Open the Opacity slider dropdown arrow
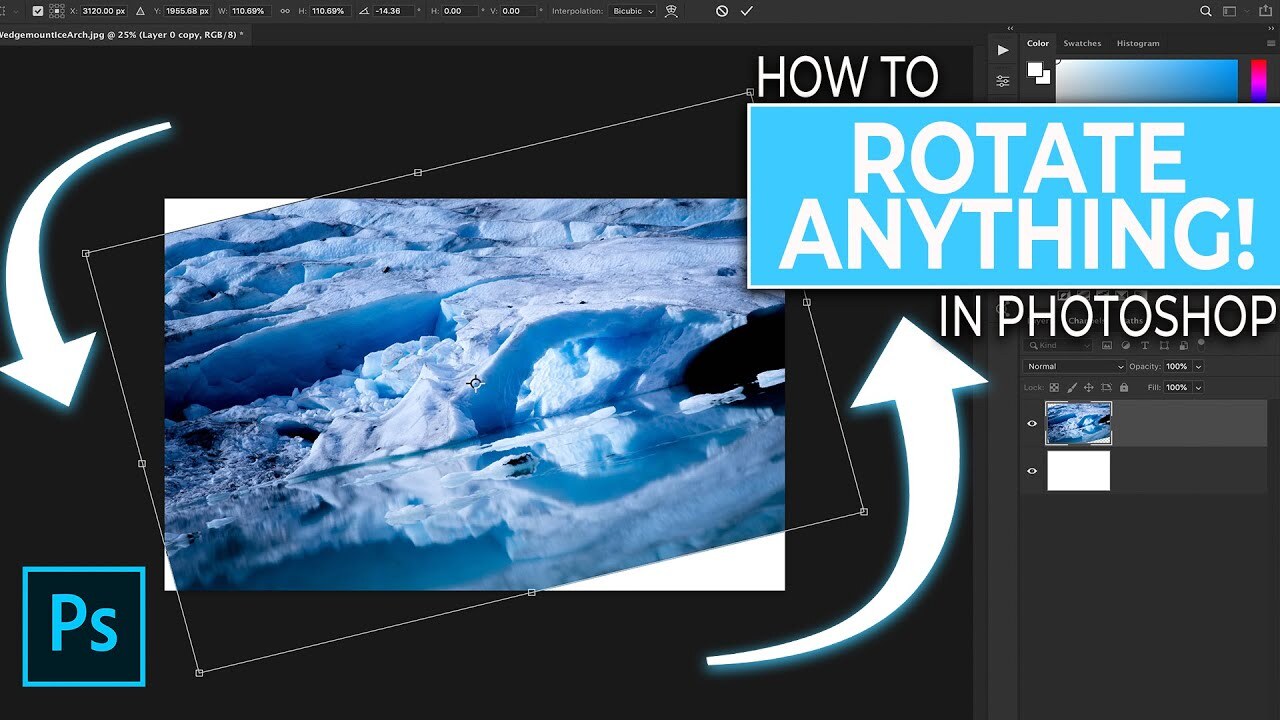1280x720 pixels. click(1198, 367)
